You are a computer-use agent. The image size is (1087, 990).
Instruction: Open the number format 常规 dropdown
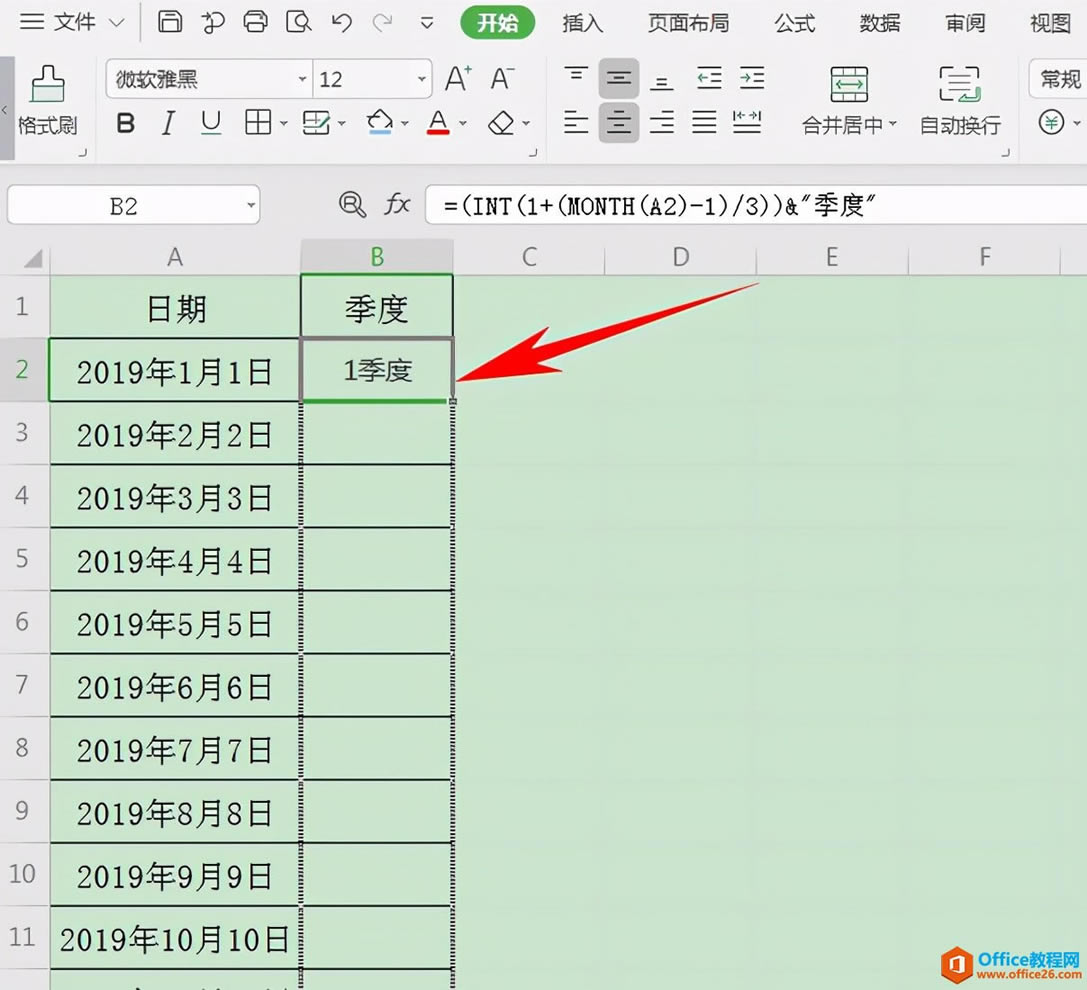tap(1059, 79)
